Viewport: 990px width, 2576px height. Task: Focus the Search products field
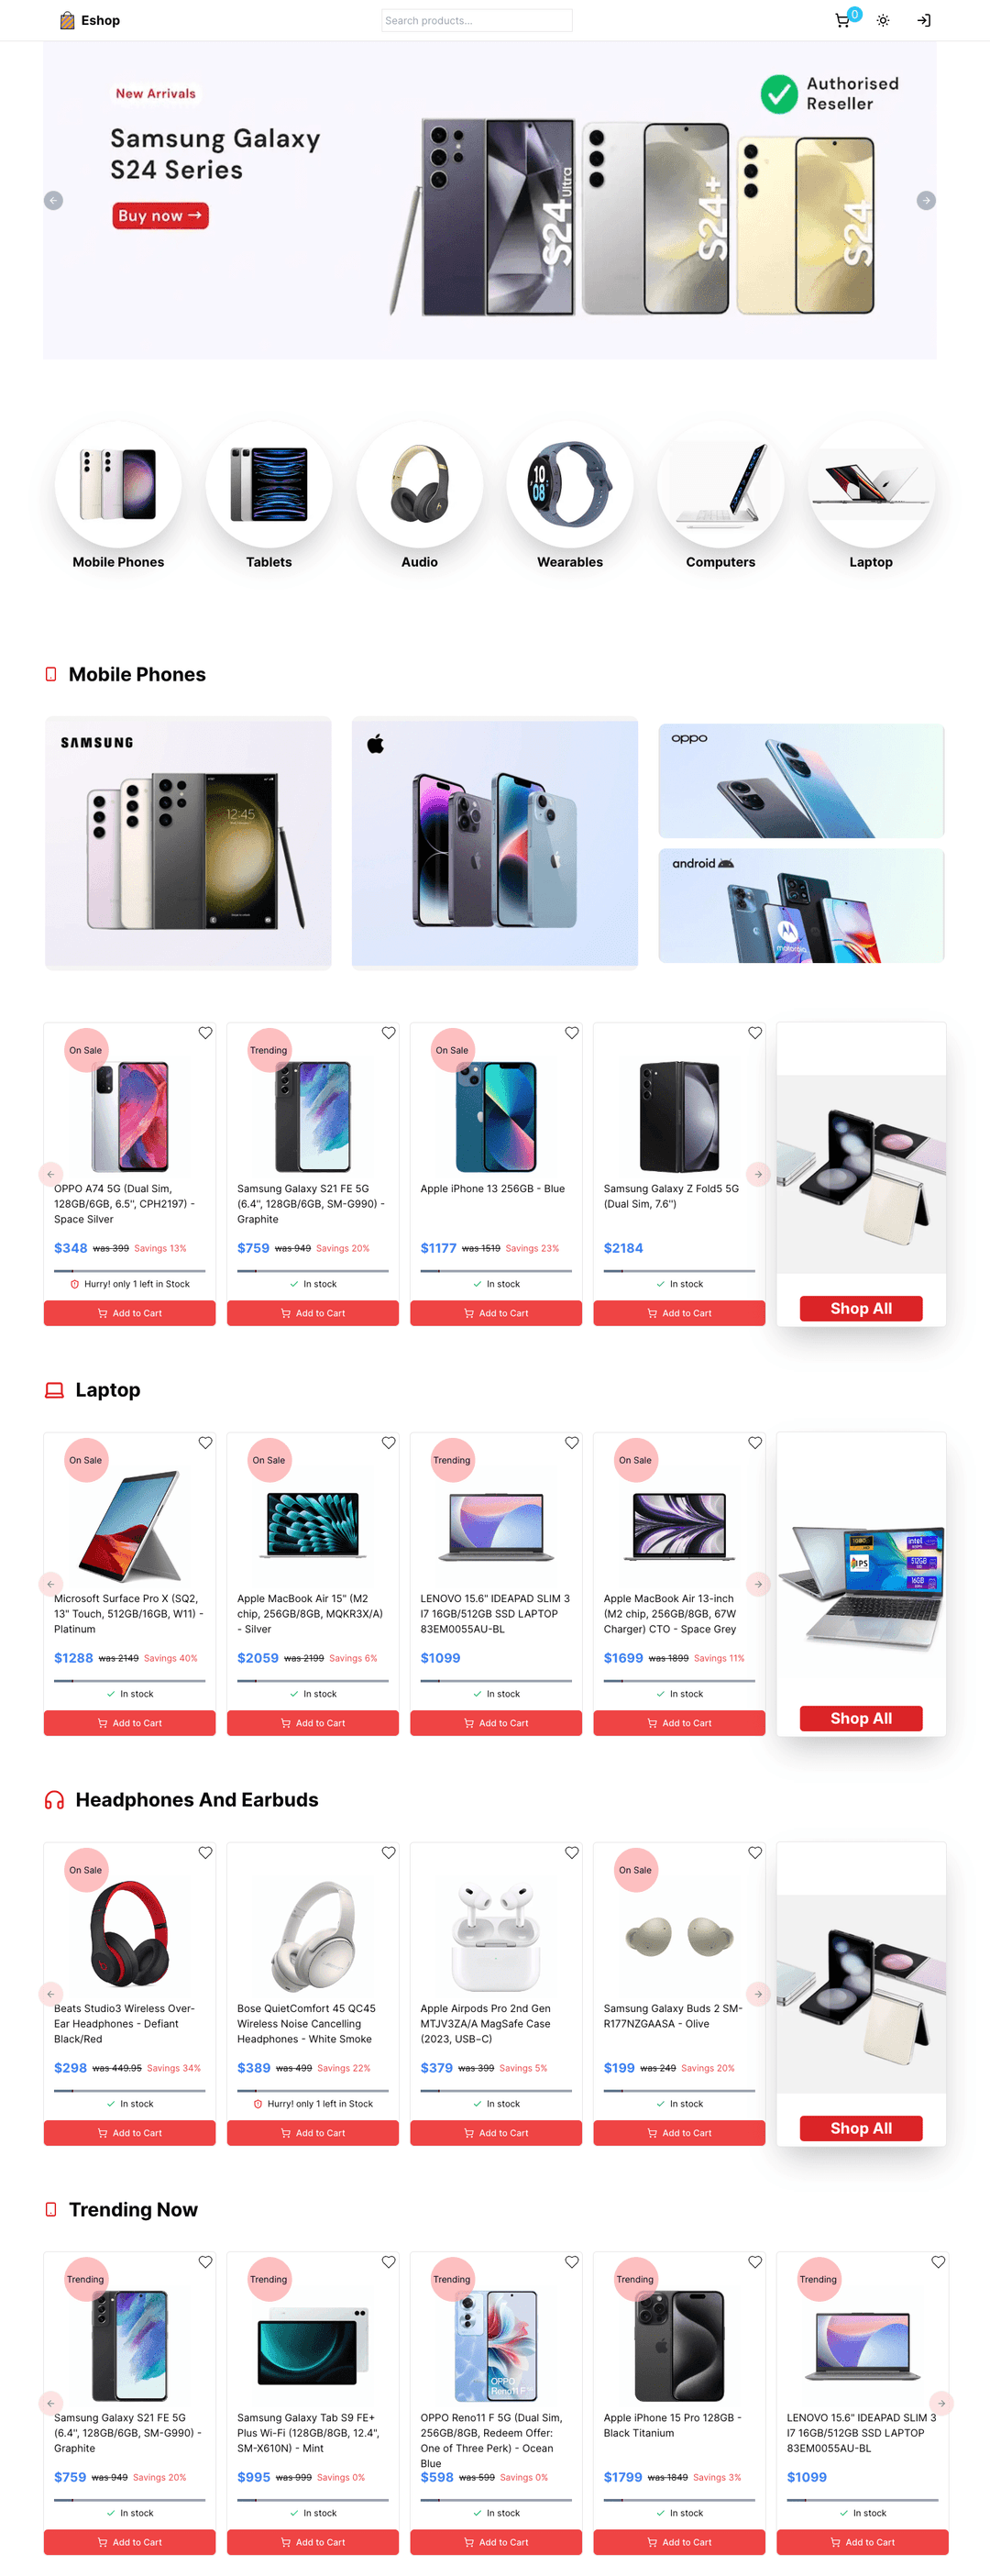(x=477, y=20)
